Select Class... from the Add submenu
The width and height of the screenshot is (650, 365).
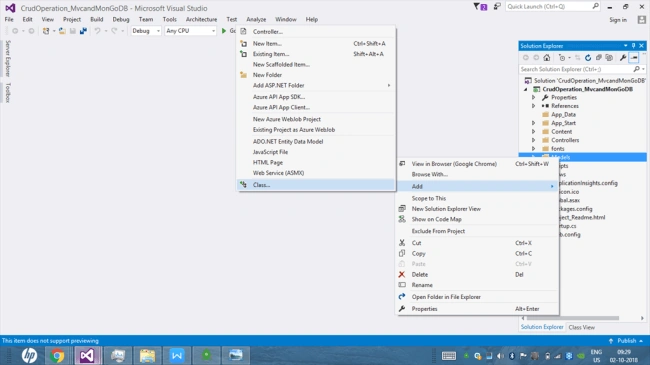pos(316,185)
